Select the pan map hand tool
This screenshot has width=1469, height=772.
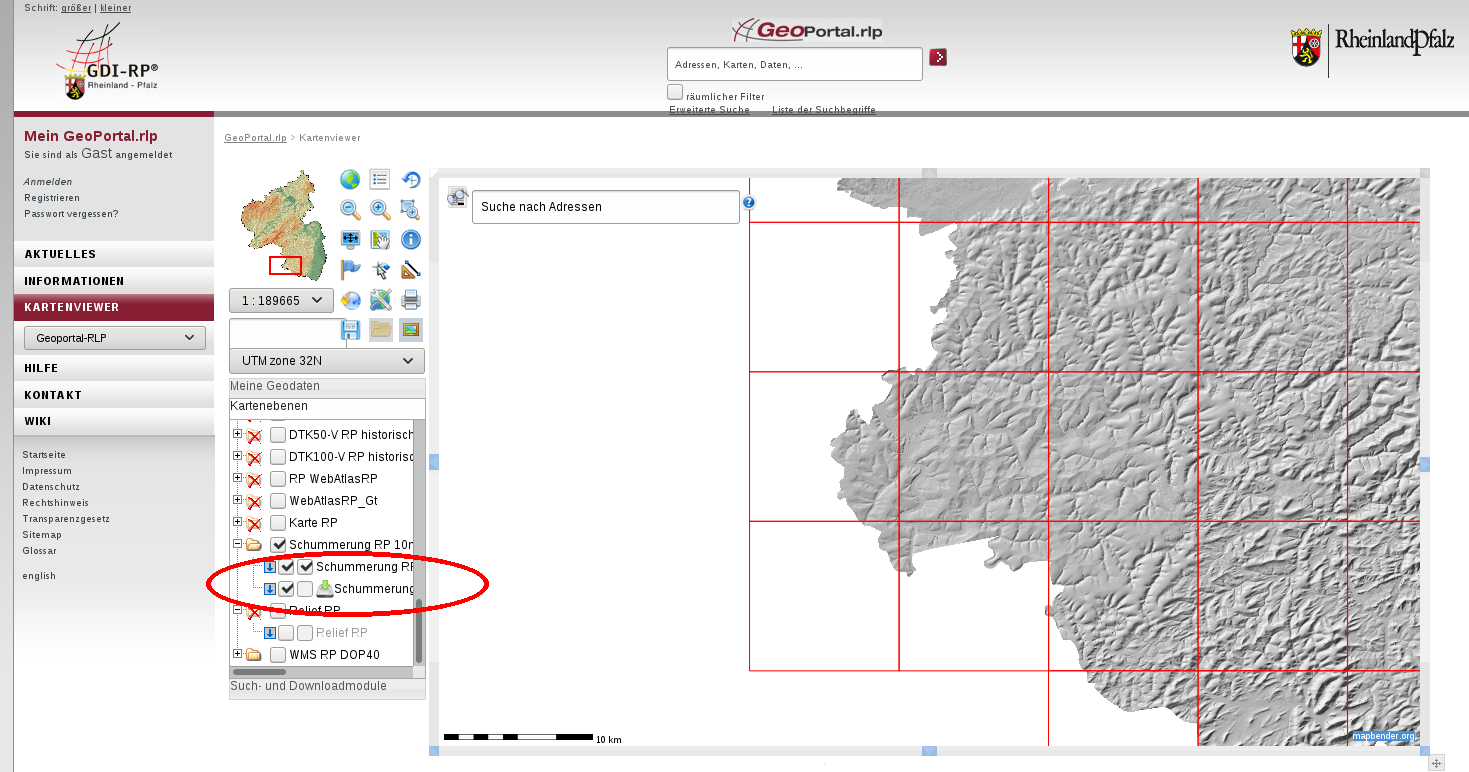pyautogui.click(x=380, y=239)
